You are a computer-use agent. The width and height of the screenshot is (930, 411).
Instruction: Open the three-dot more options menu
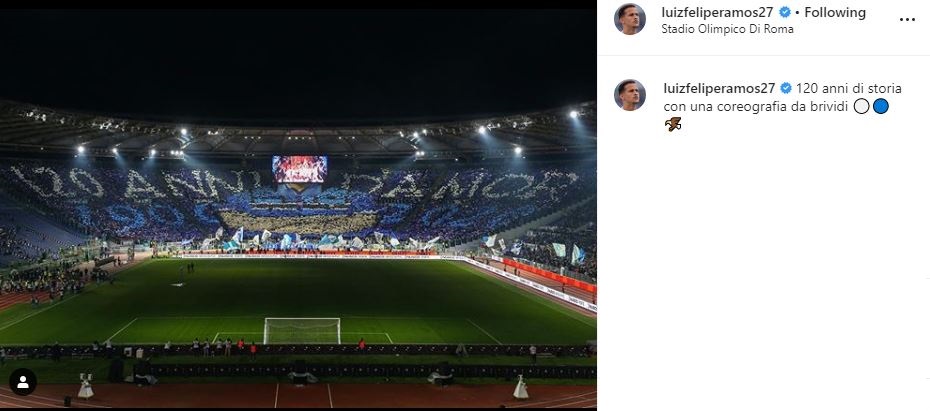[907, 20]
